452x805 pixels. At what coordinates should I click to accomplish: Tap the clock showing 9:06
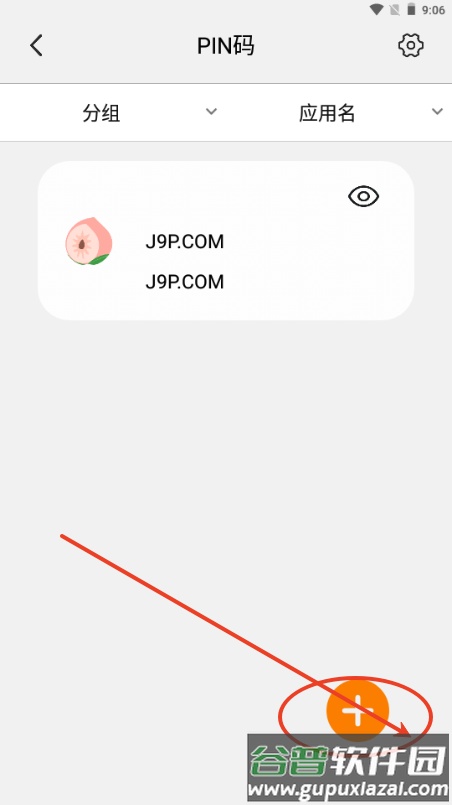click(x=433, y=10)
